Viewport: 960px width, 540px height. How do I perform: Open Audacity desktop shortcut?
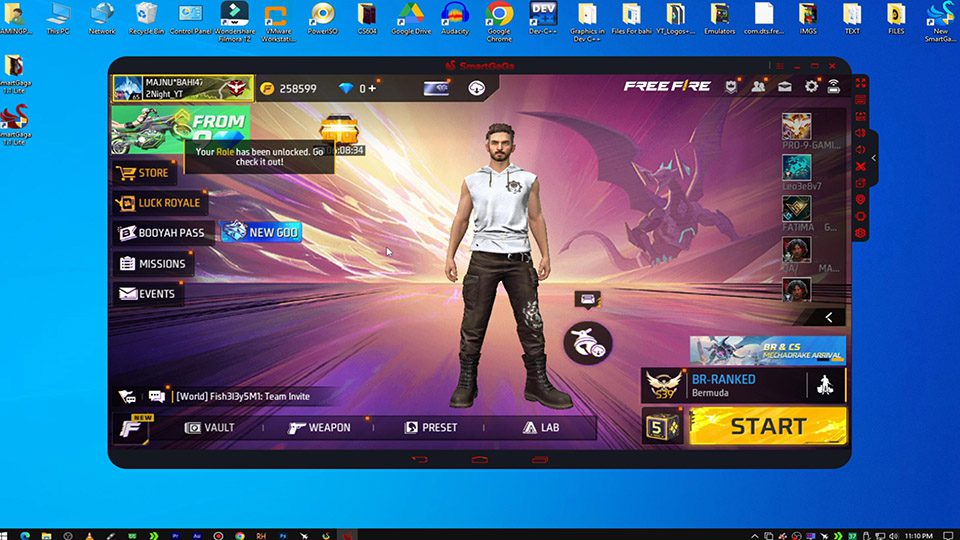tap(455, 18)
